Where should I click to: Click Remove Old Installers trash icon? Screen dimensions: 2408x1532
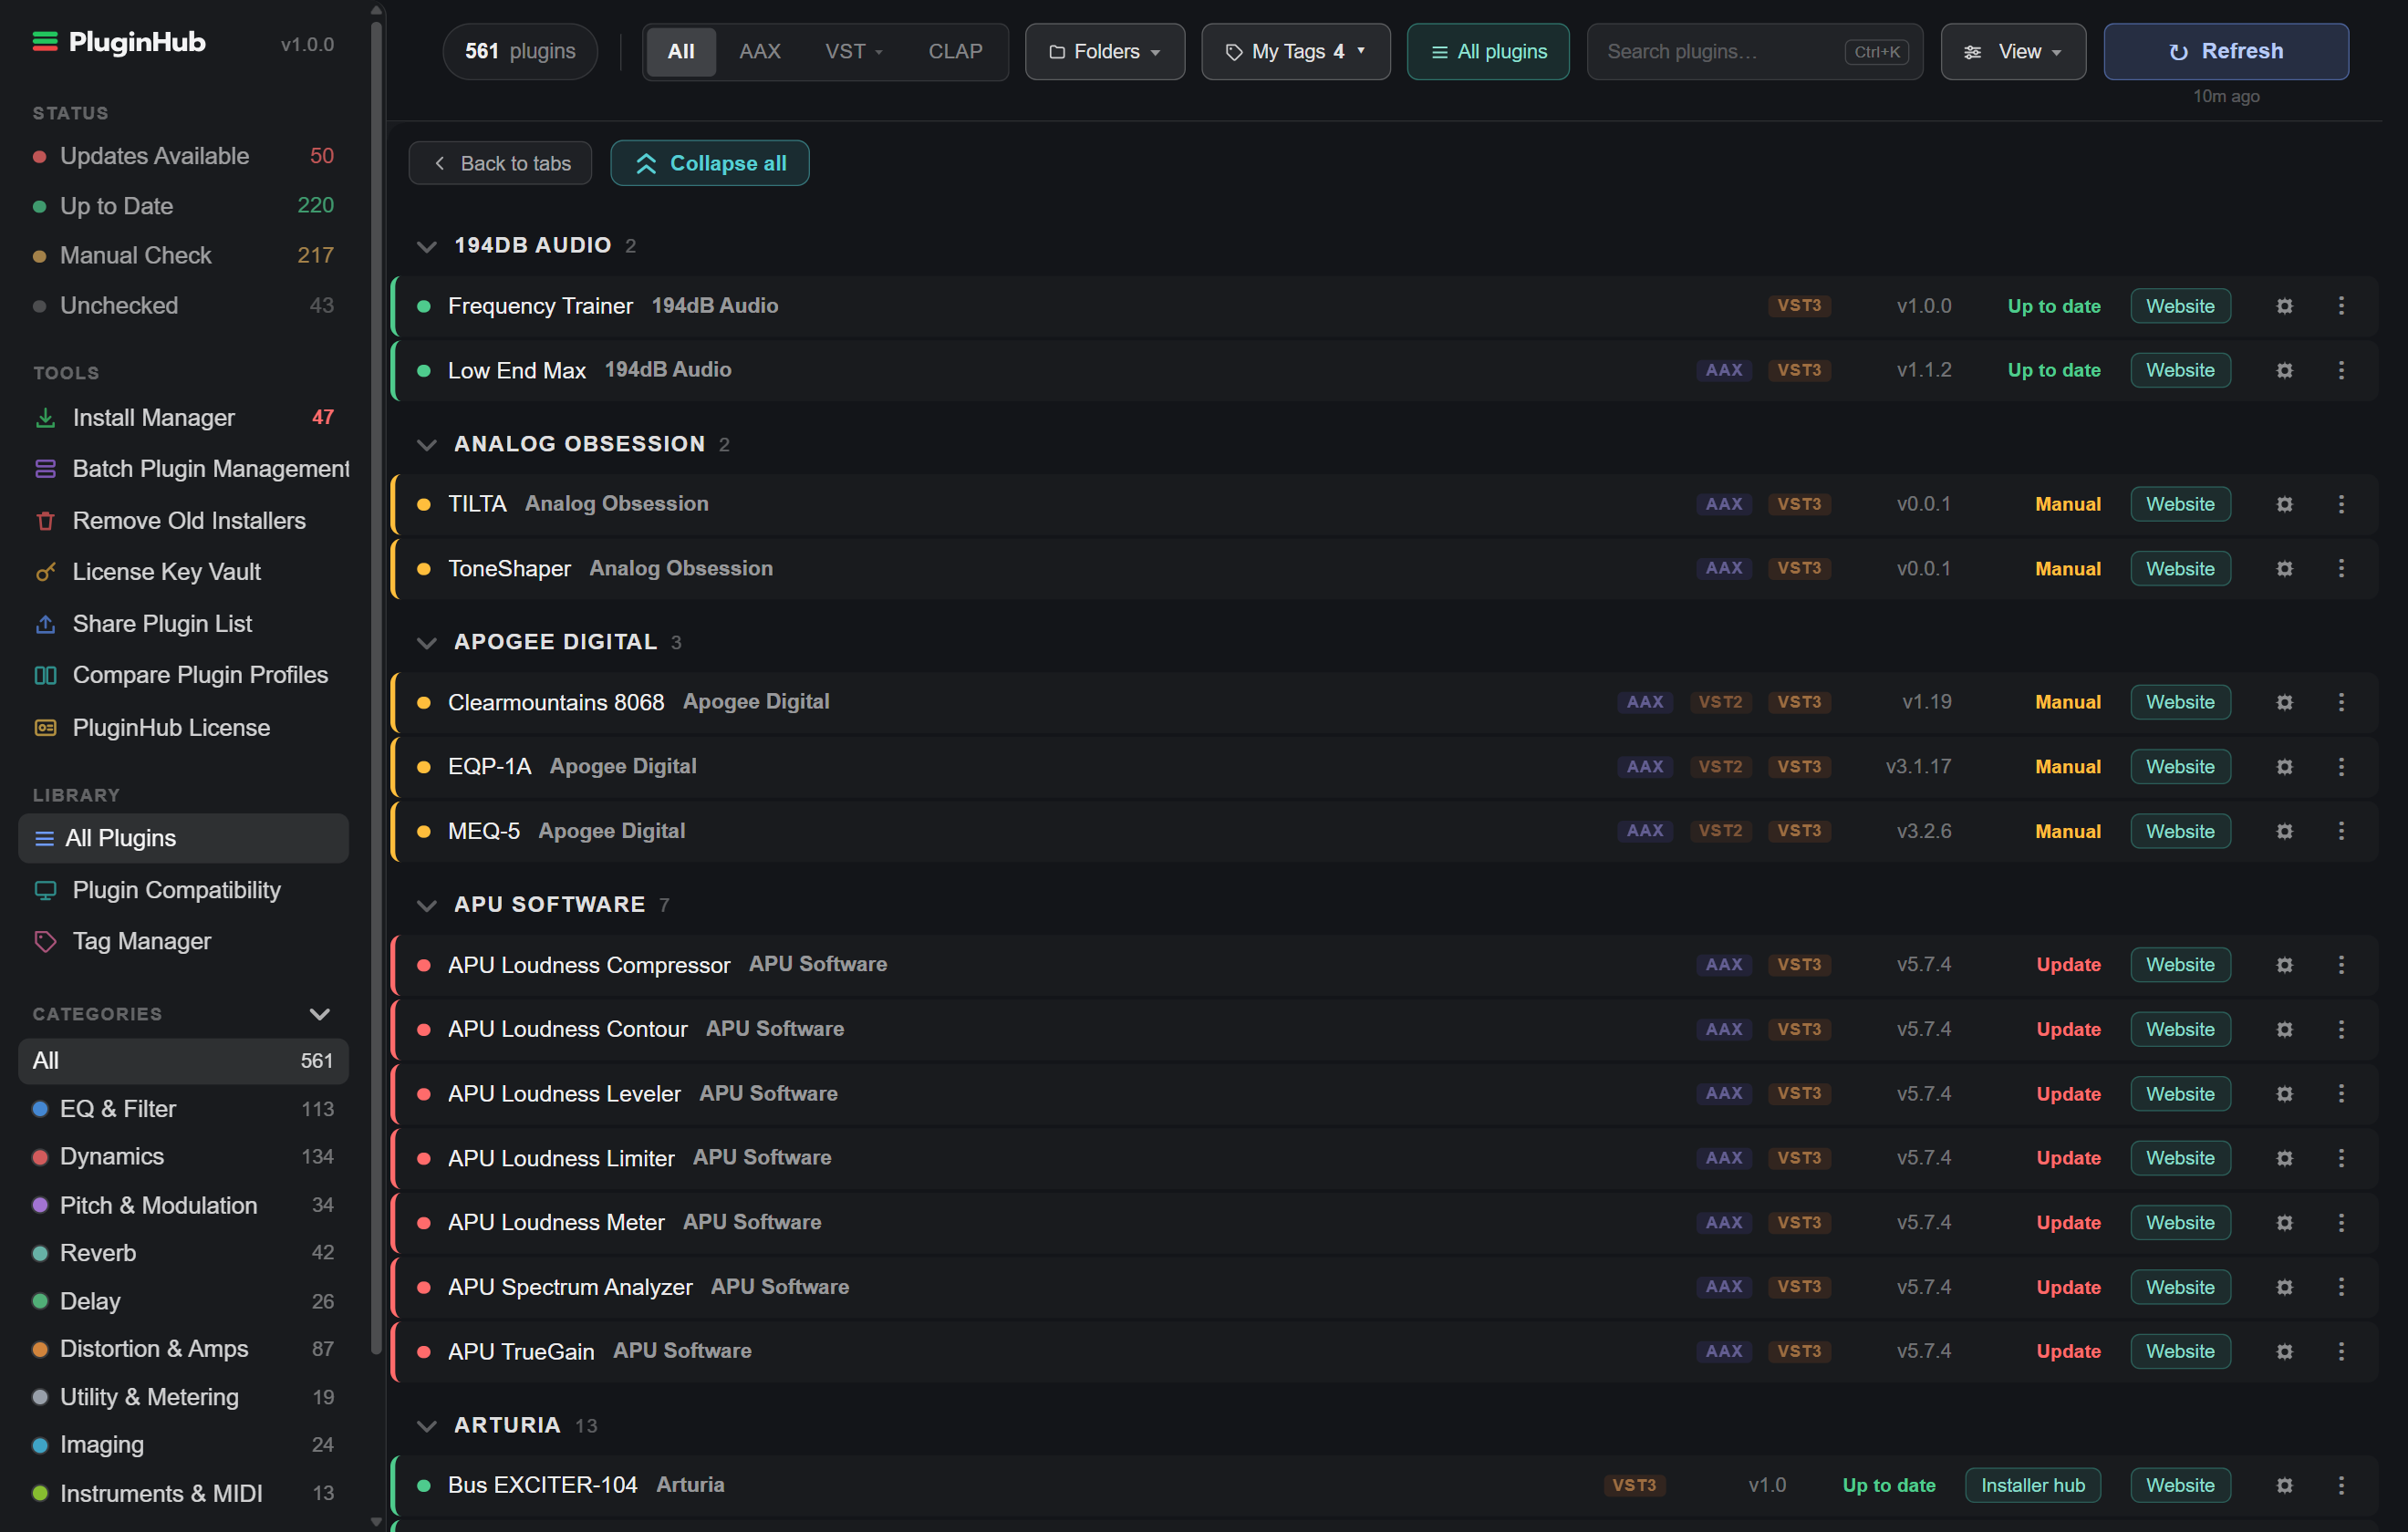45,521
